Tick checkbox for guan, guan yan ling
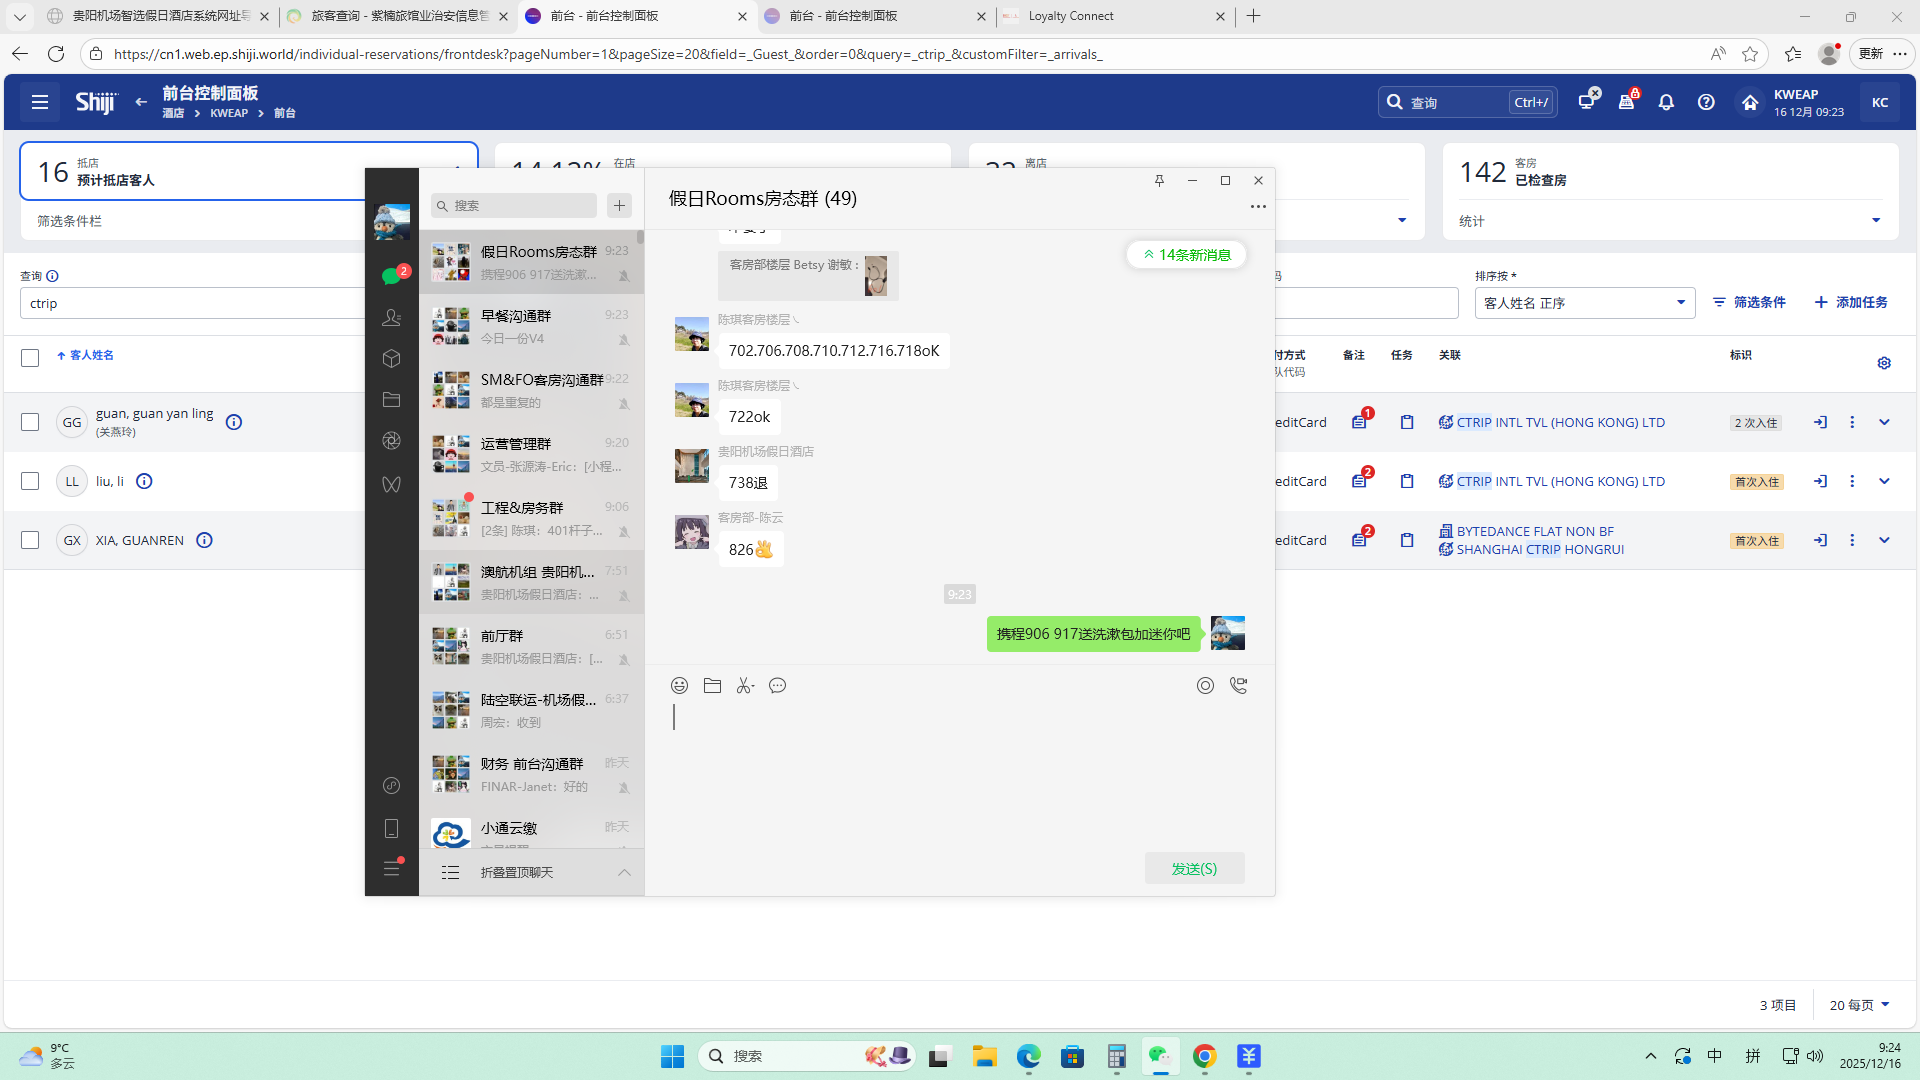 coord(30,422)
